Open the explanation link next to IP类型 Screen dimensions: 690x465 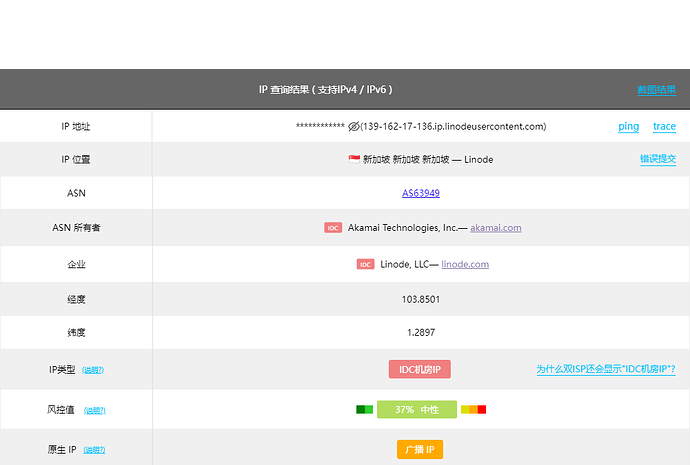click(93, 370)
